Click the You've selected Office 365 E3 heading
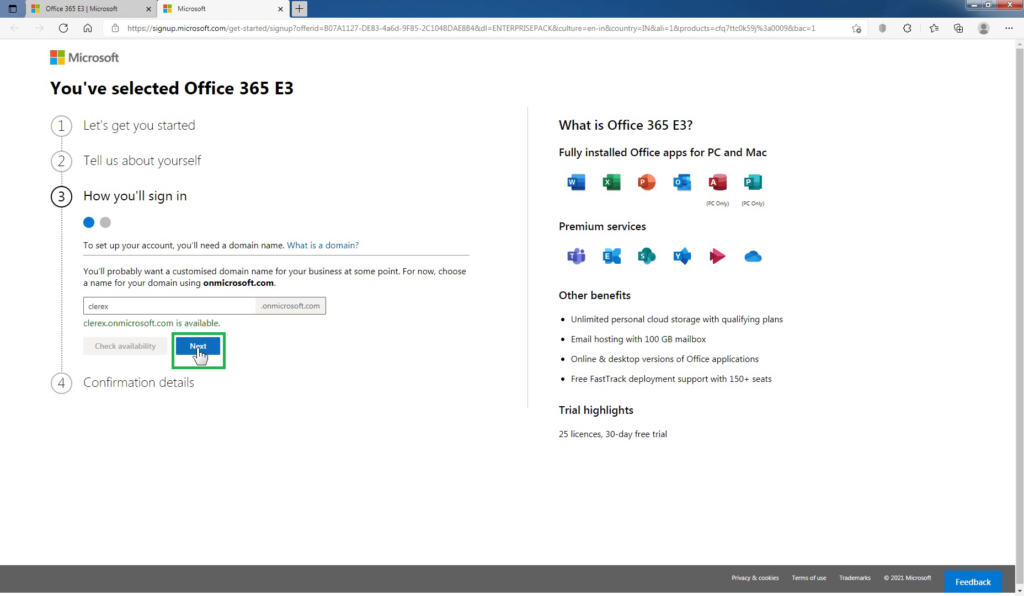1024x596 pixels. 172,88
